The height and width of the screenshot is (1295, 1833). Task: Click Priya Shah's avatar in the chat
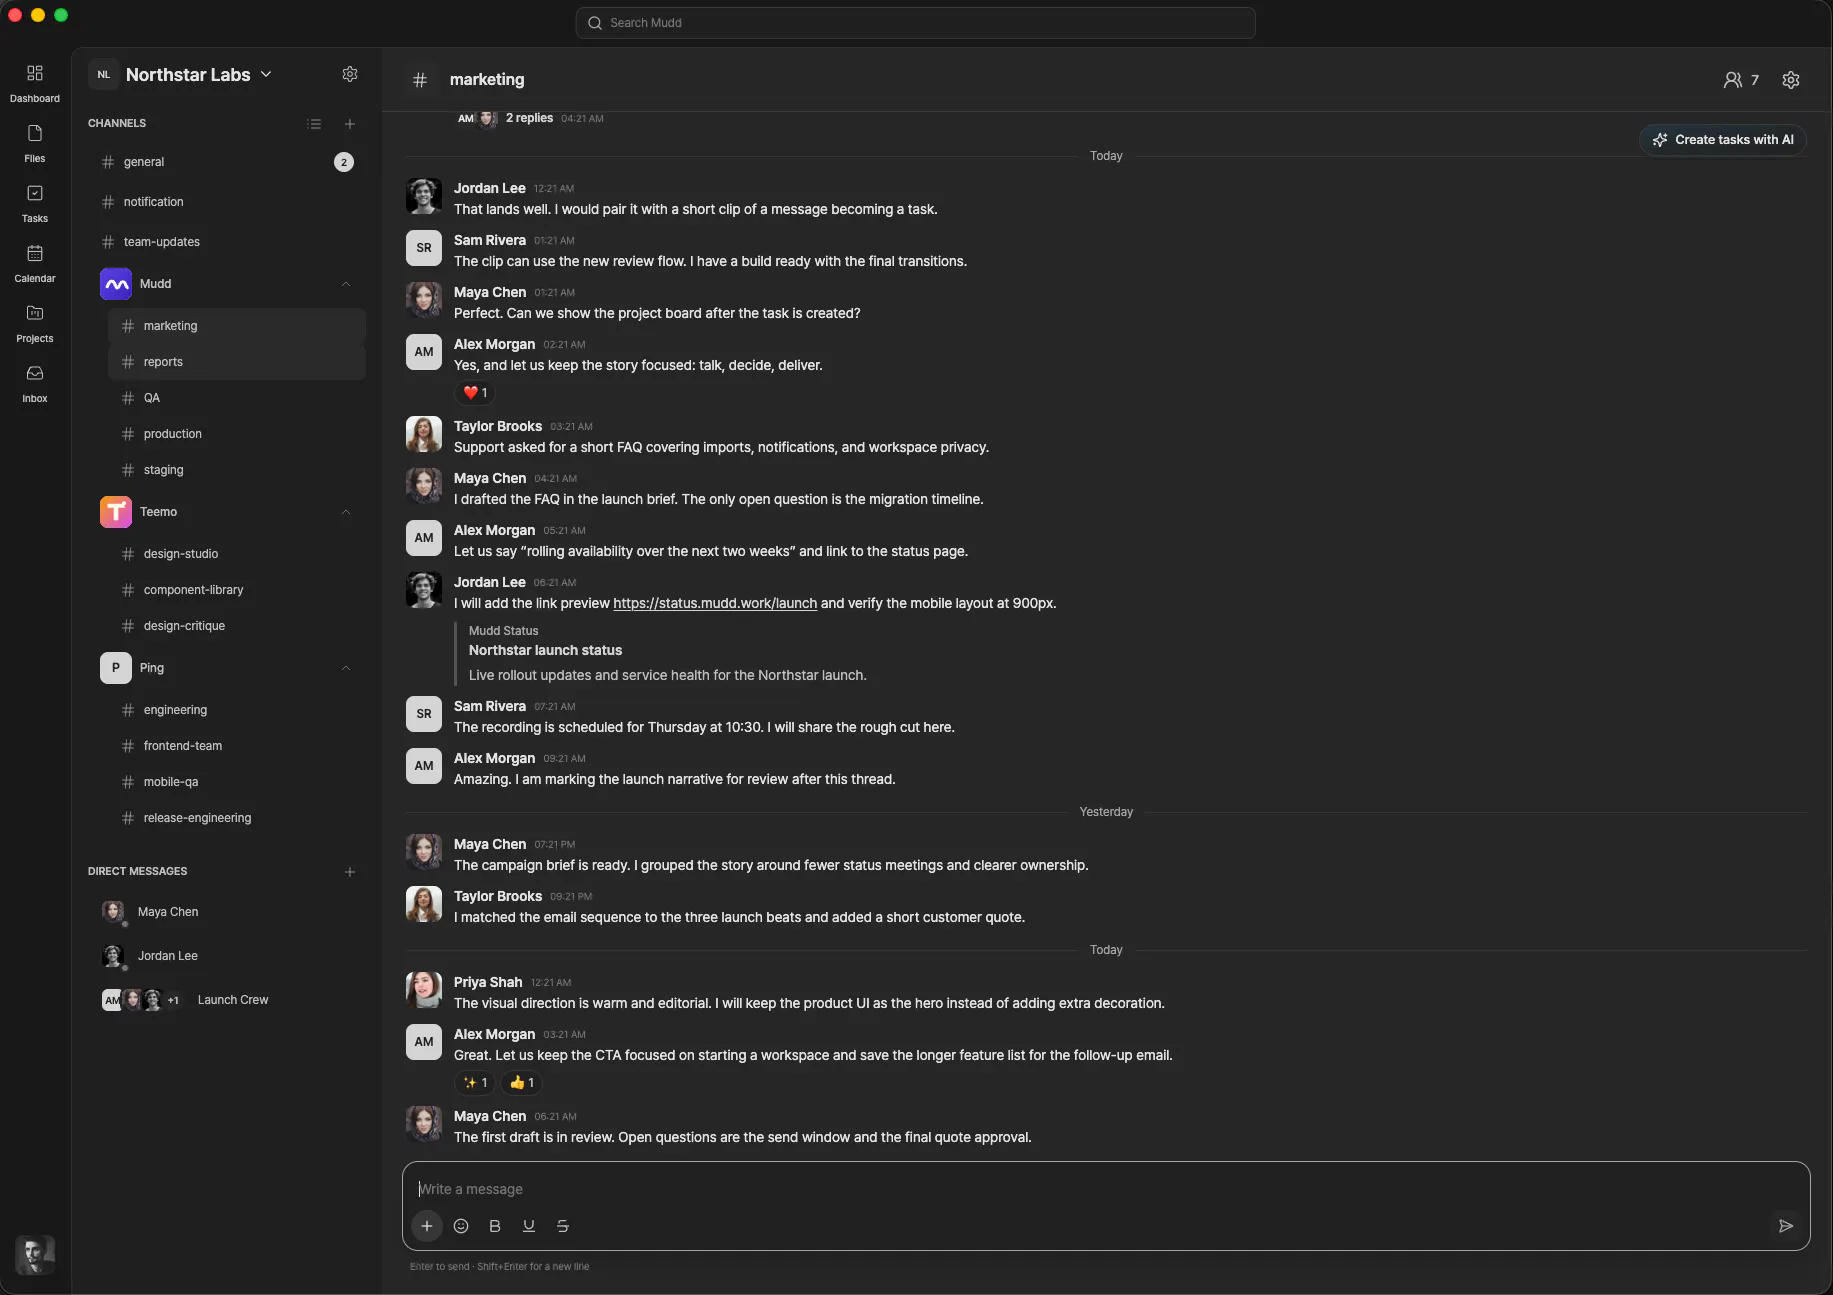(424, 990)
